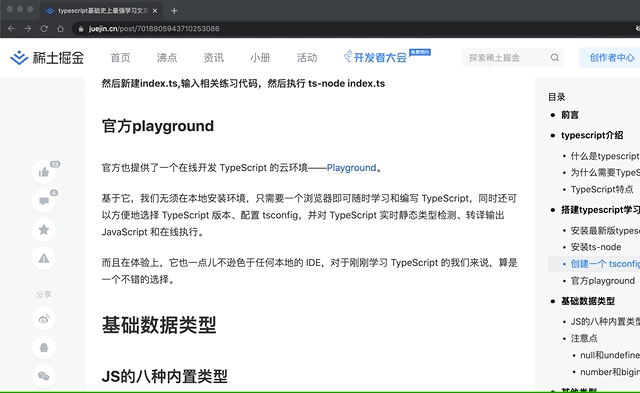Select the typescript基础 browser tab

102,11
